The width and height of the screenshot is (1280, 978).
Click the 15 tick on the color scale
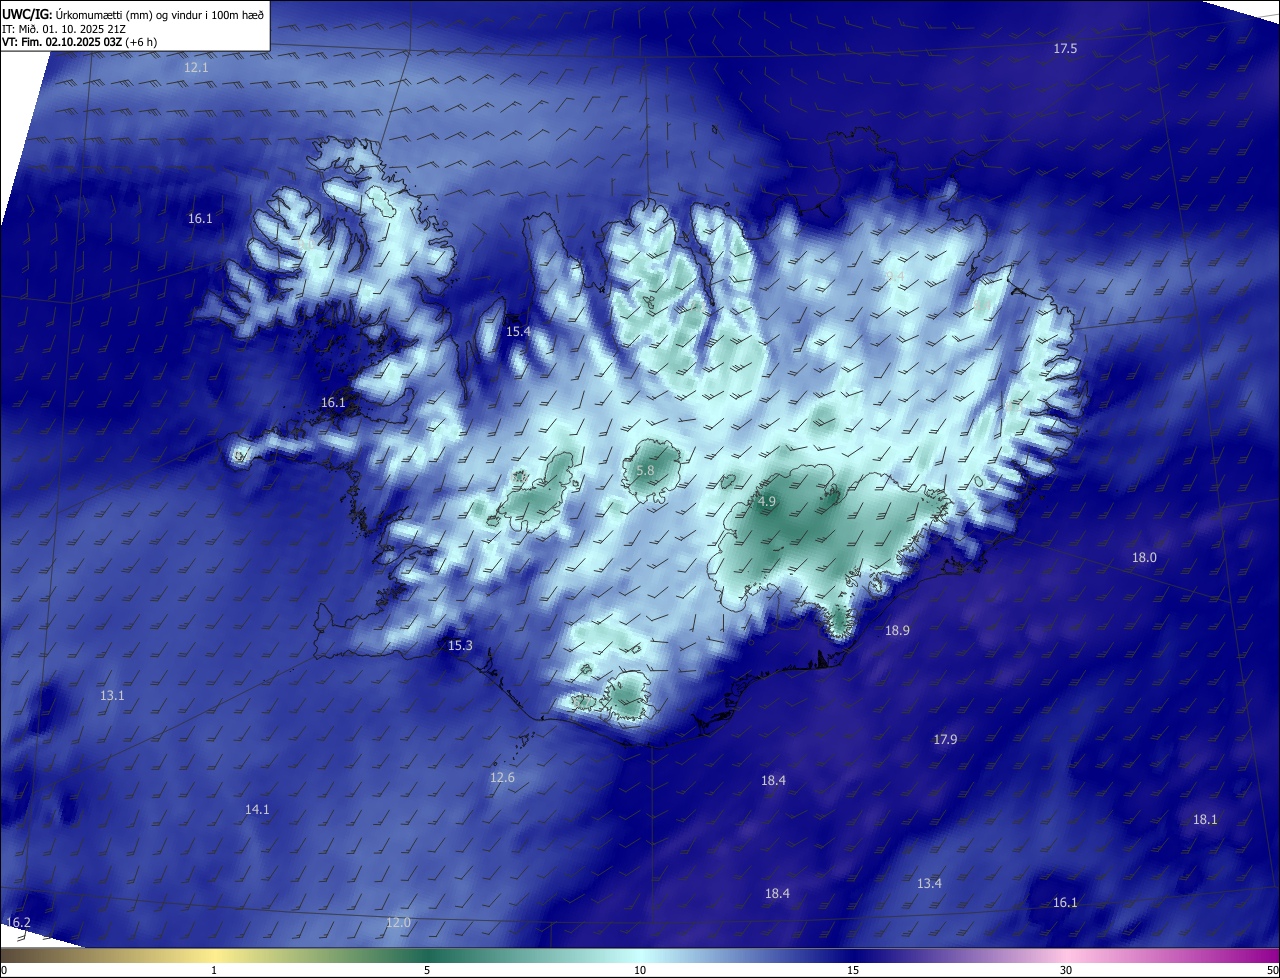click(x=853, y=970)
